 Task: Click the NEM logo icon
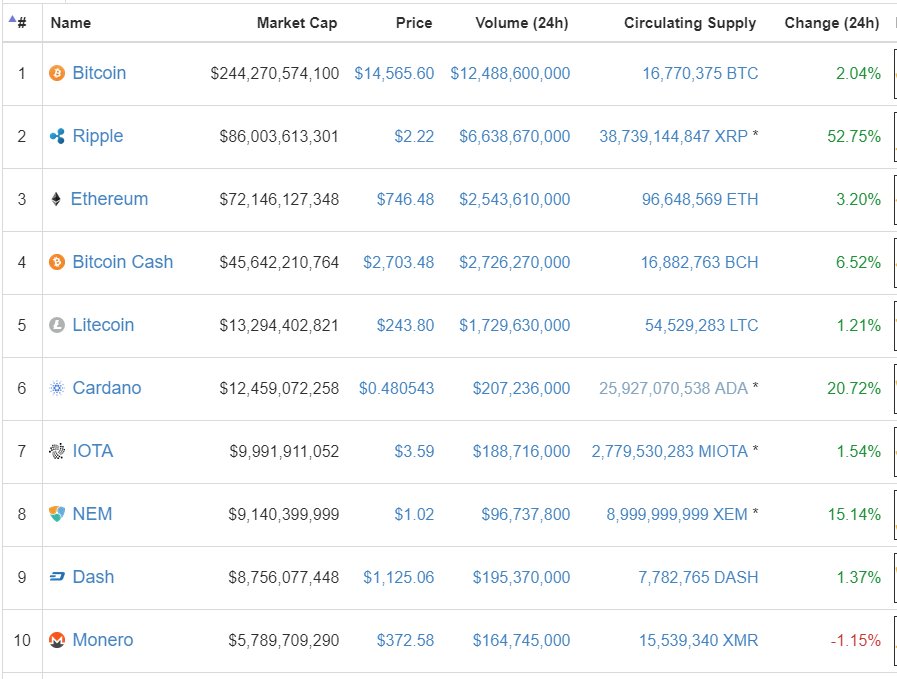(x=57, y=514)
